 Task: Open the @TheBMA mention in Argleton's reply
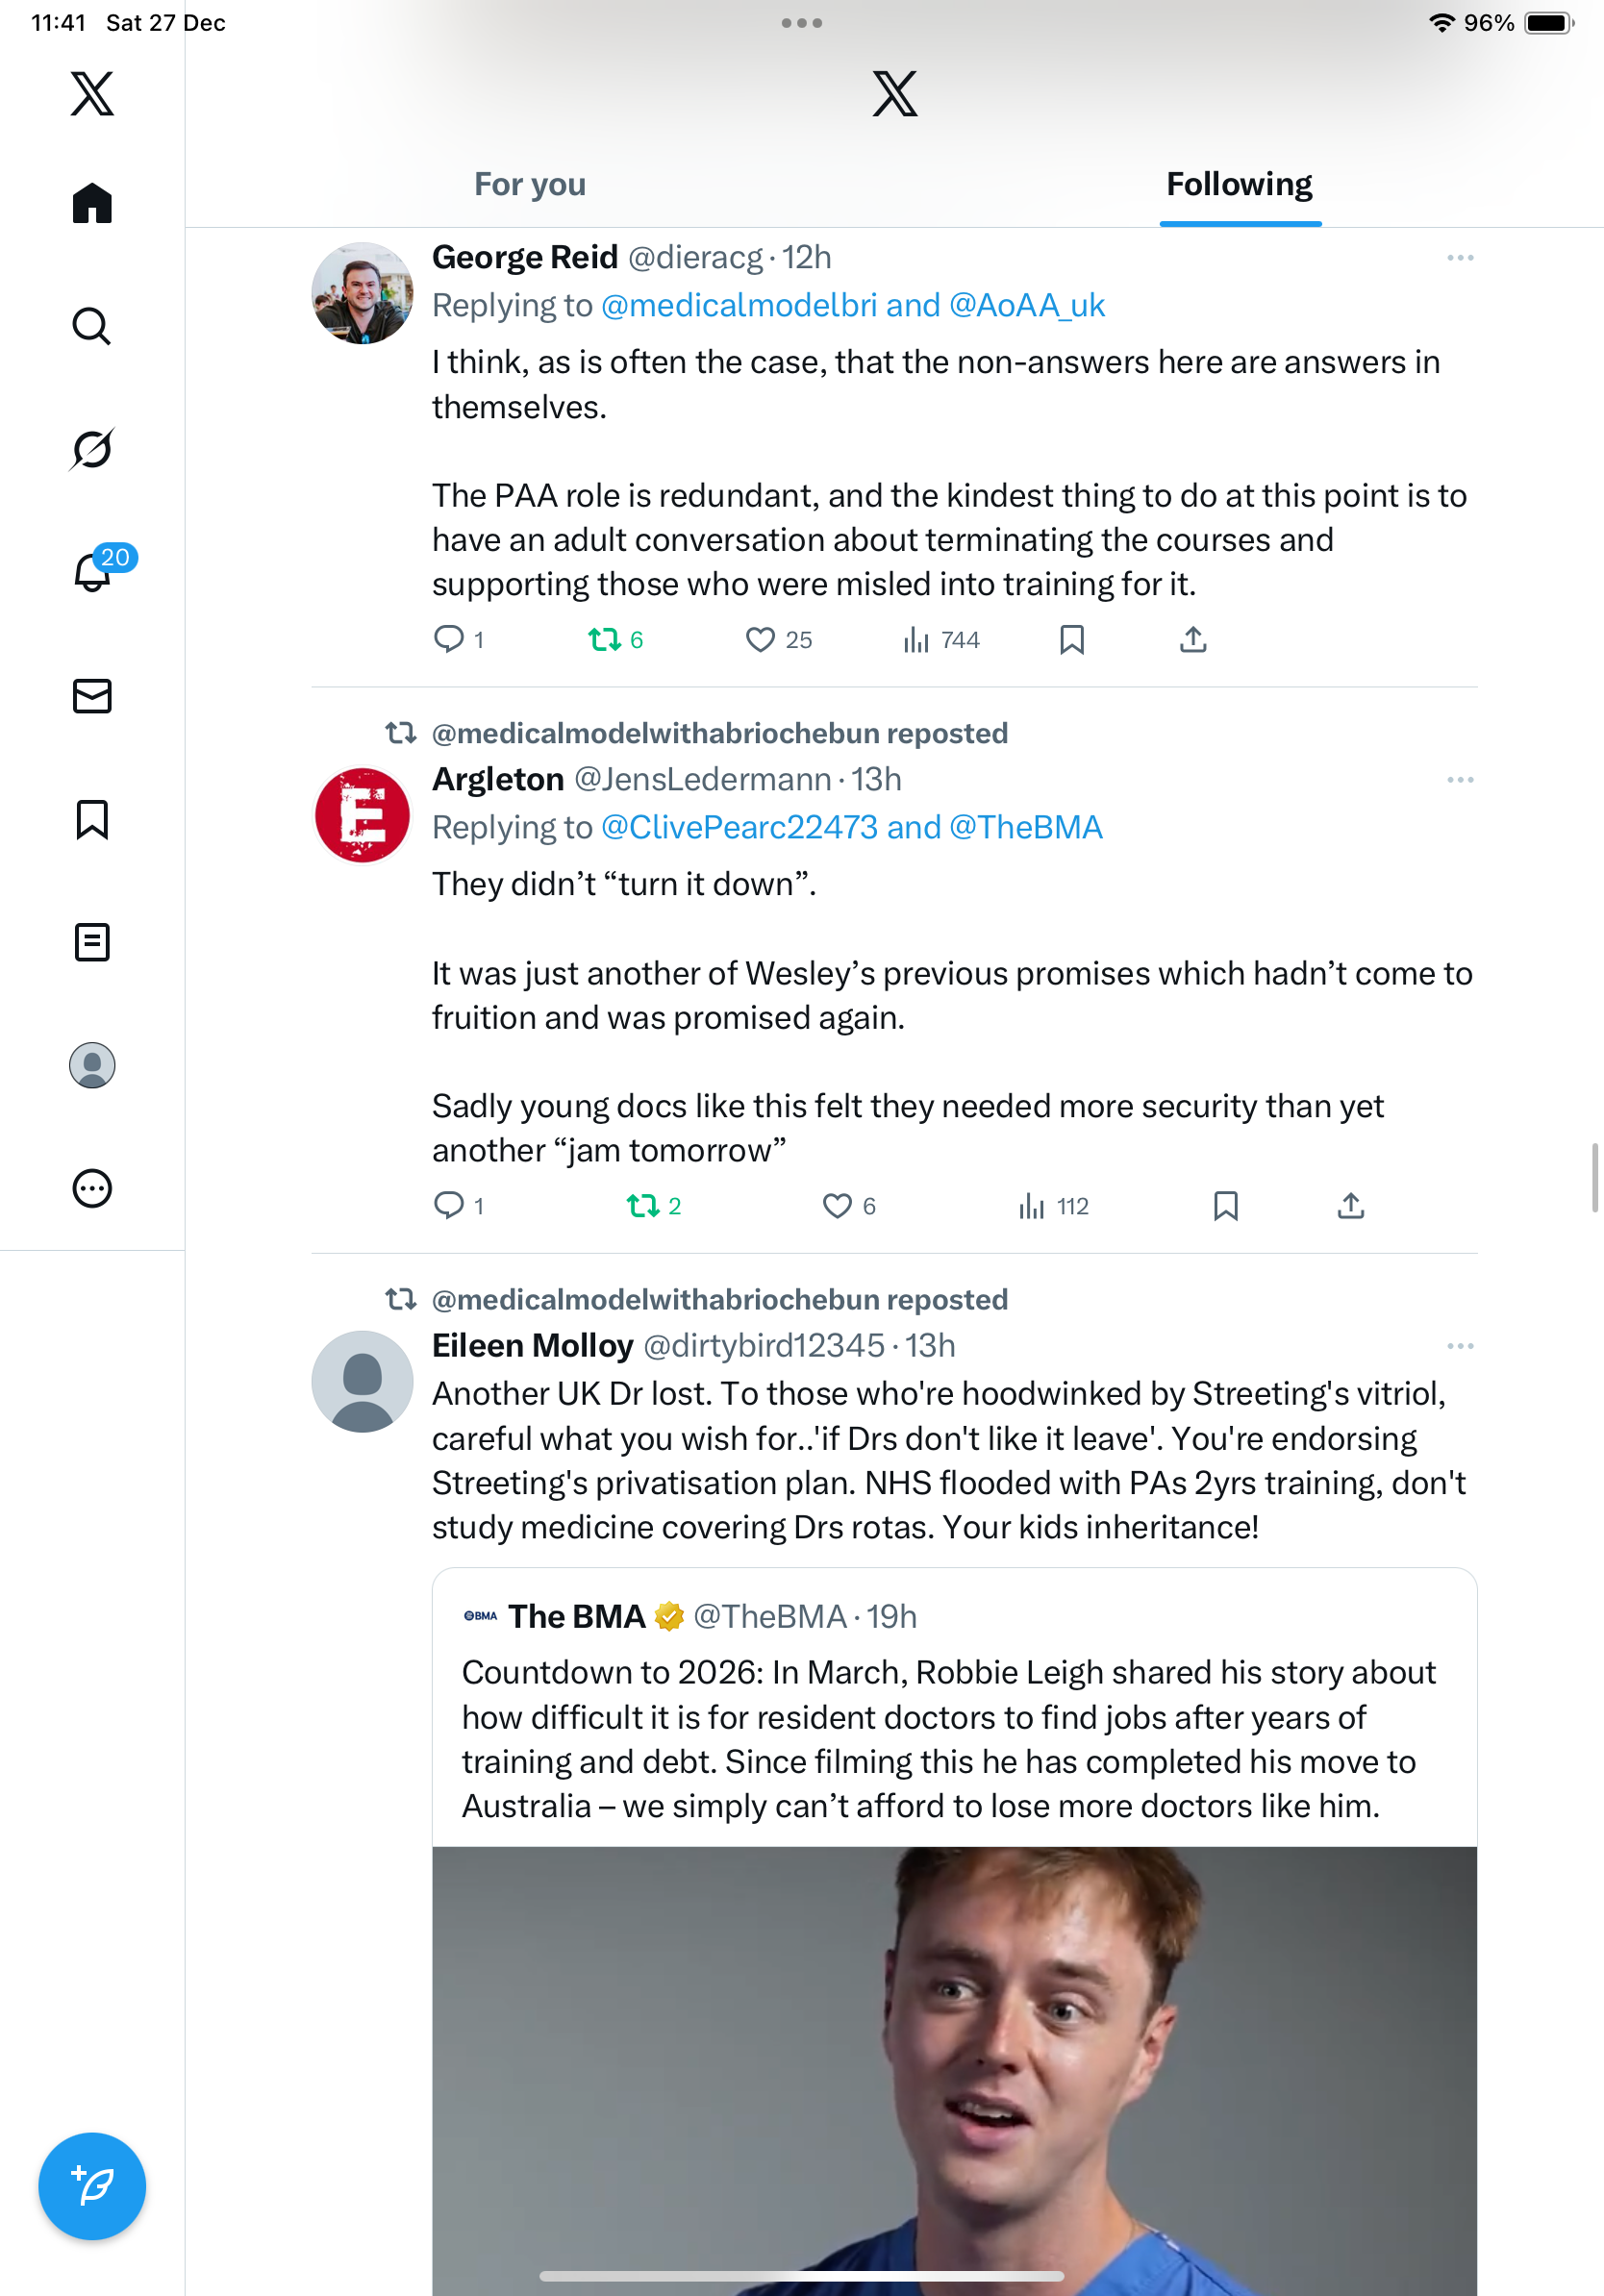tap(1025, 828)
